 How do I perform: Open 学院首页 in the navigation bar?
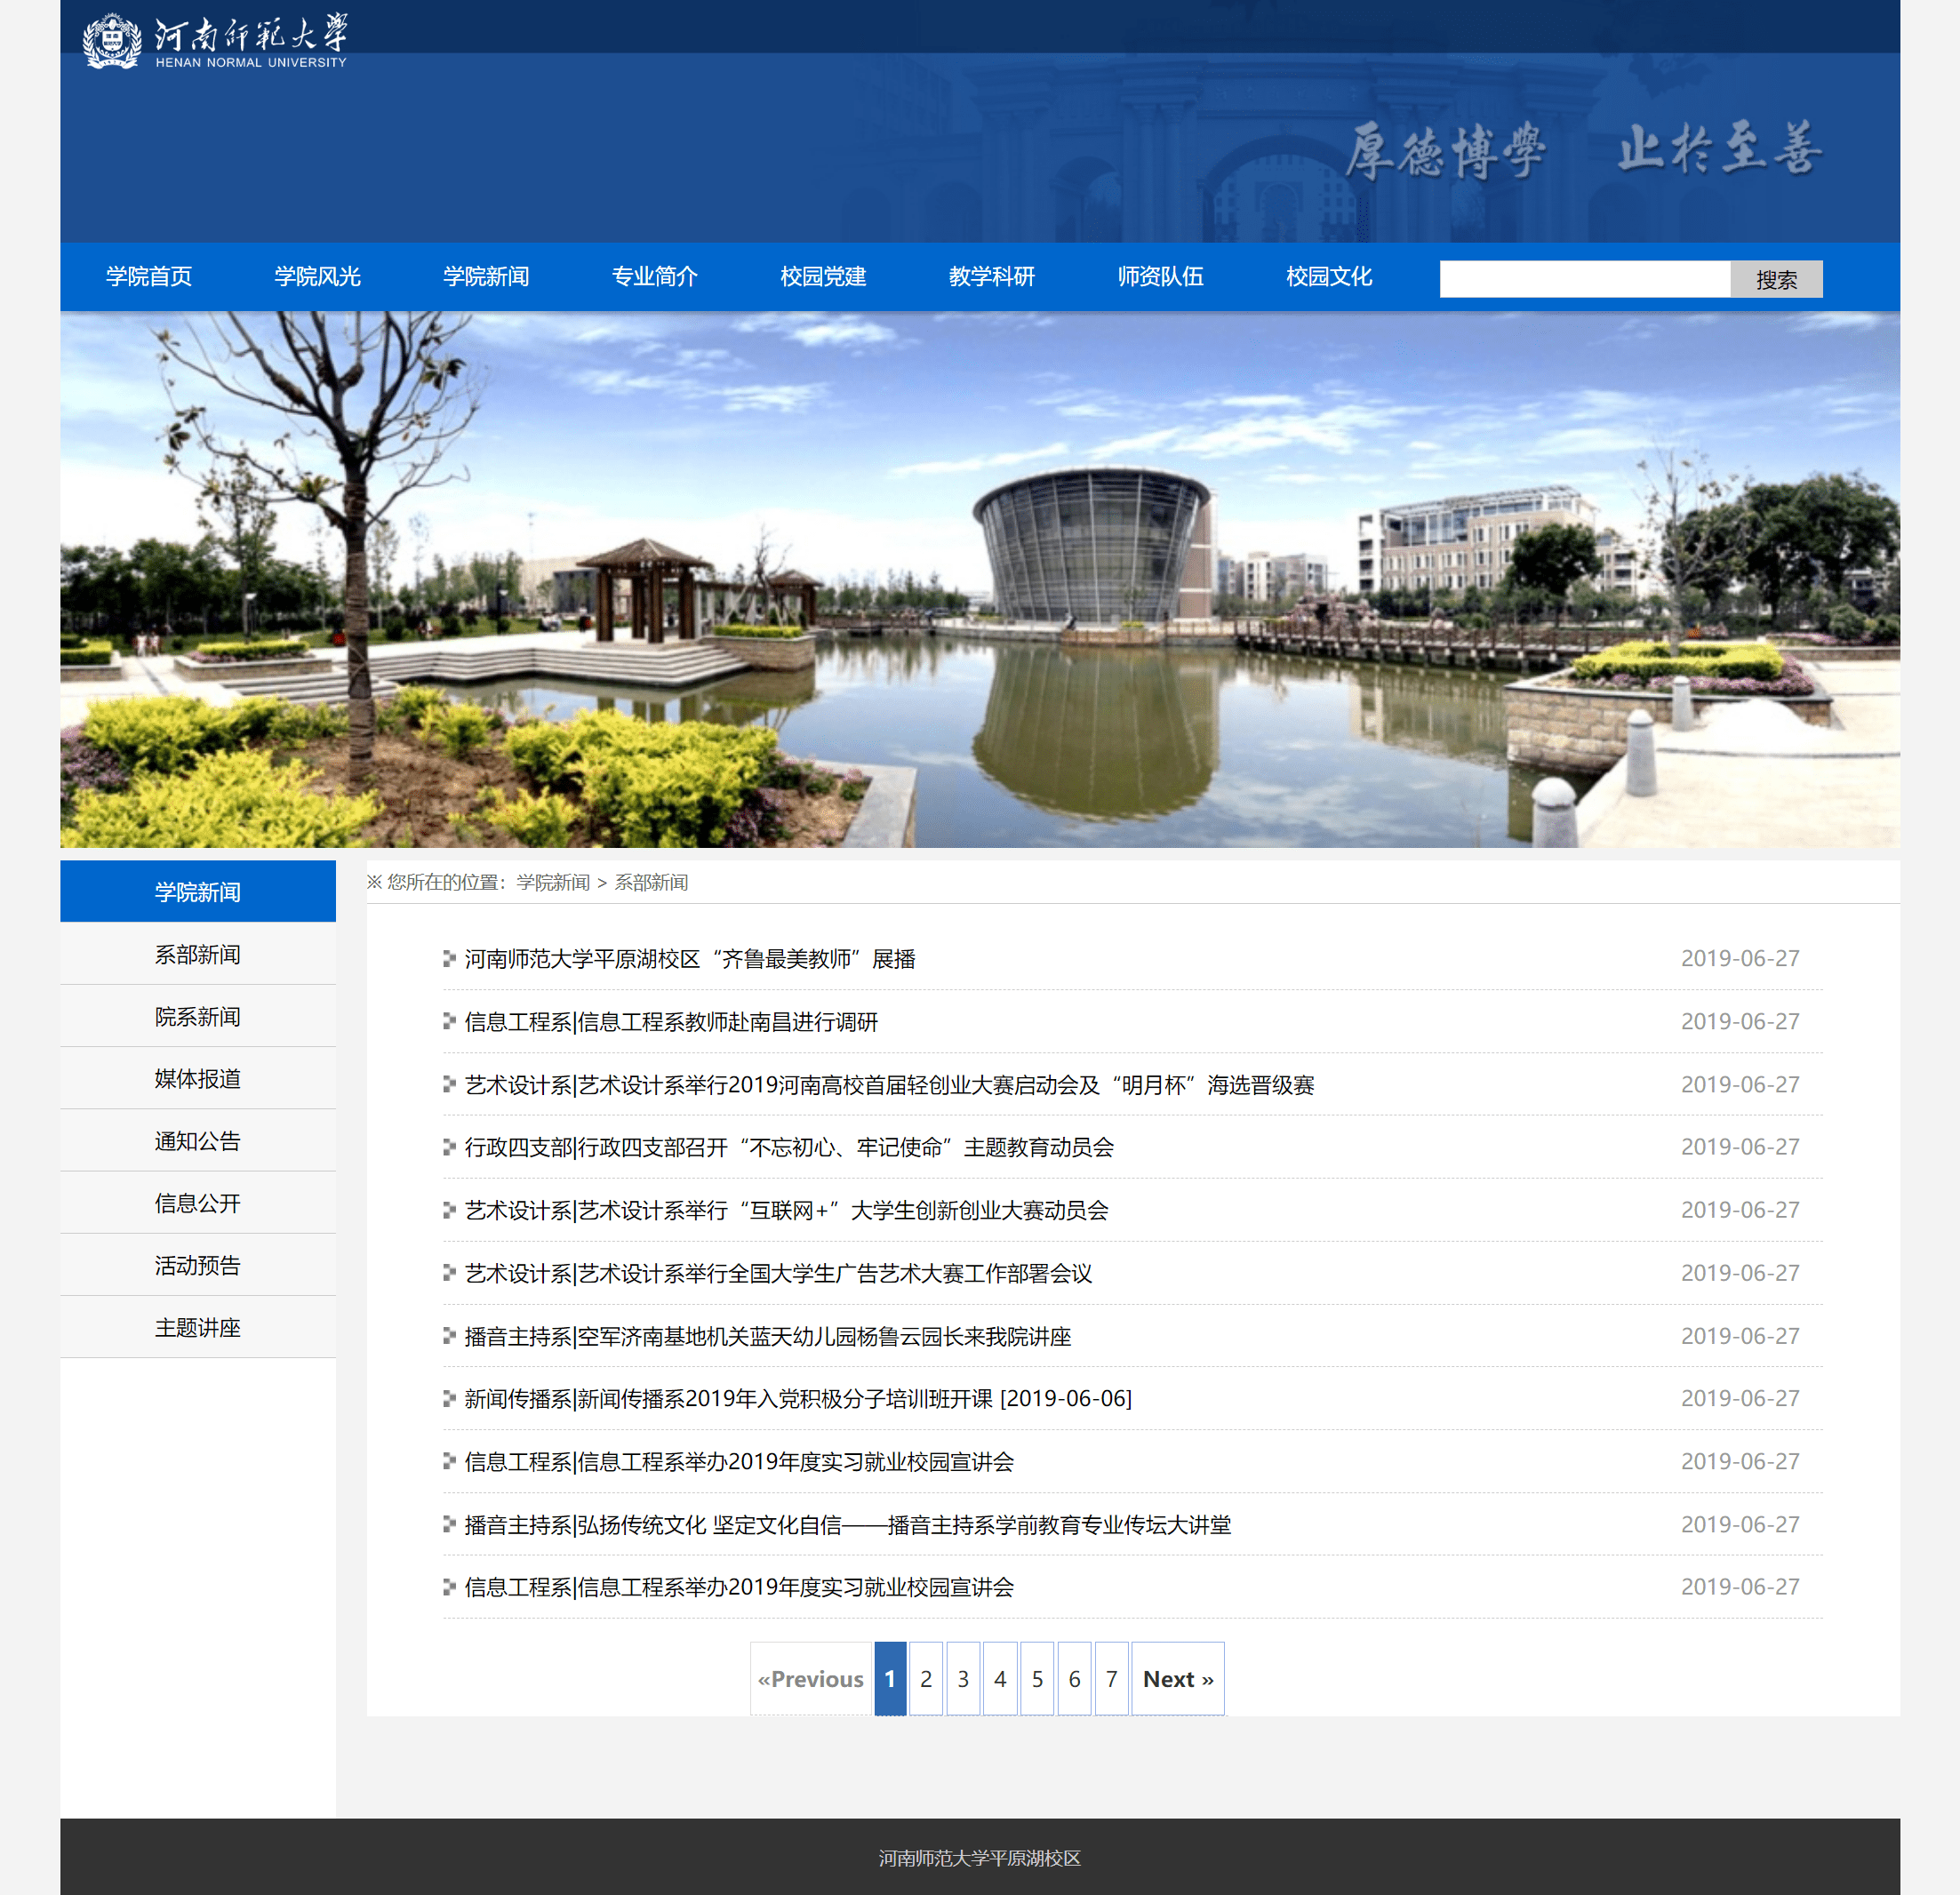(x=148, y=277)
